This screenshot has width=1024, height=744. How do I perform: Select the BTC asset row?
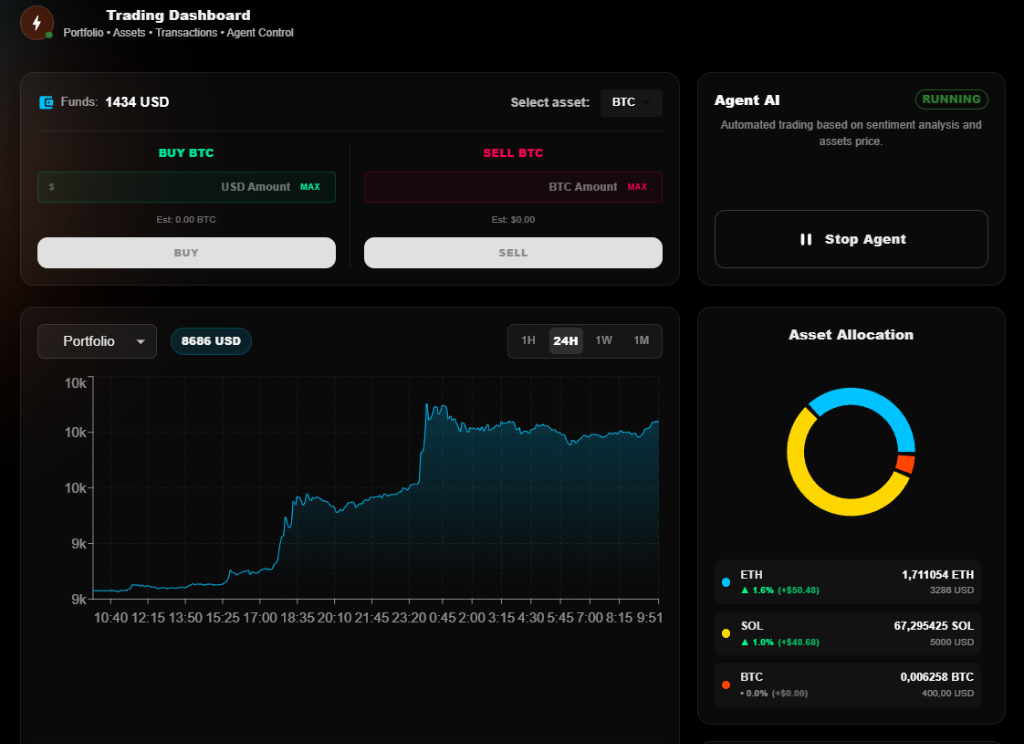848,685
